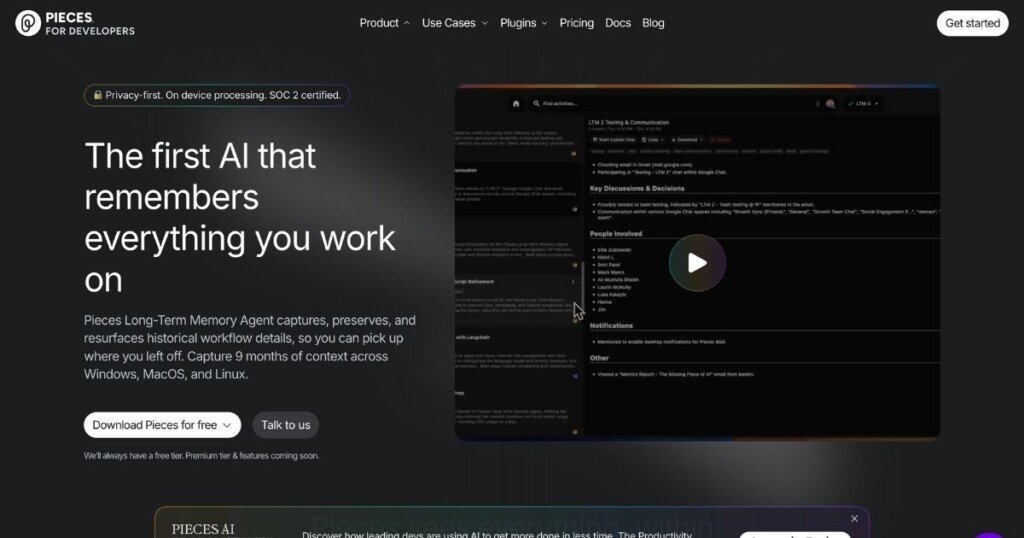Click the search magnifier icon in preview
This screenshot has height=538, width=1024.
(x=536, y=103)
